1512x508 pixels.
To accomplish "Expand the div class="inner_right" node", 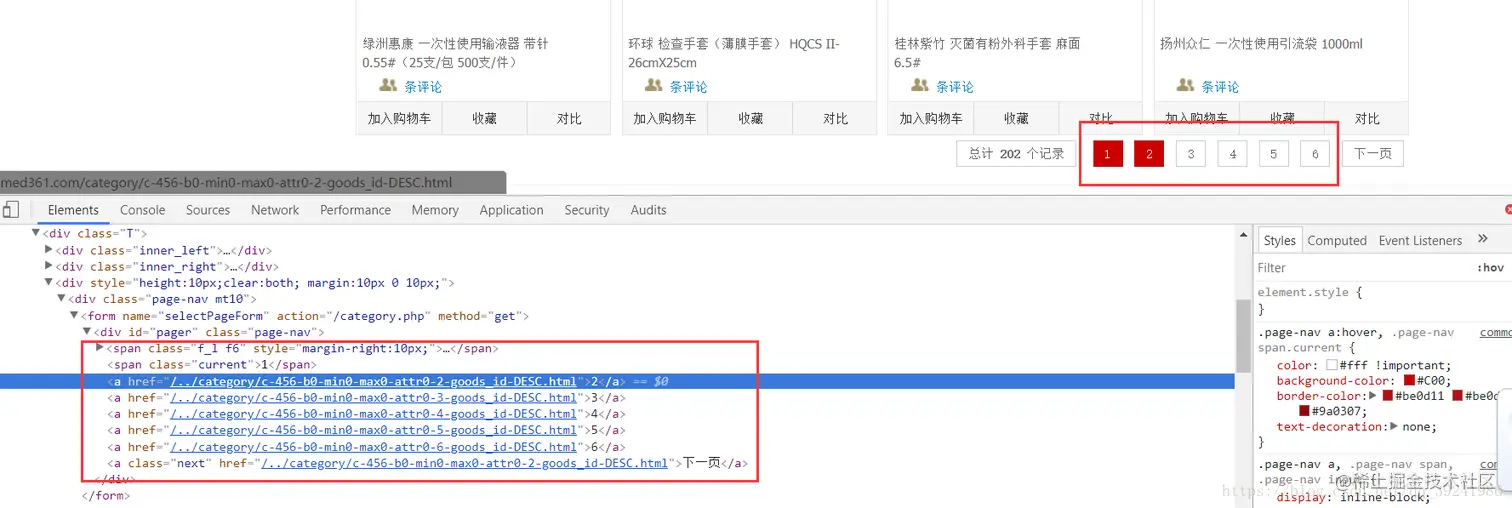I will click(x=49, y=266).
